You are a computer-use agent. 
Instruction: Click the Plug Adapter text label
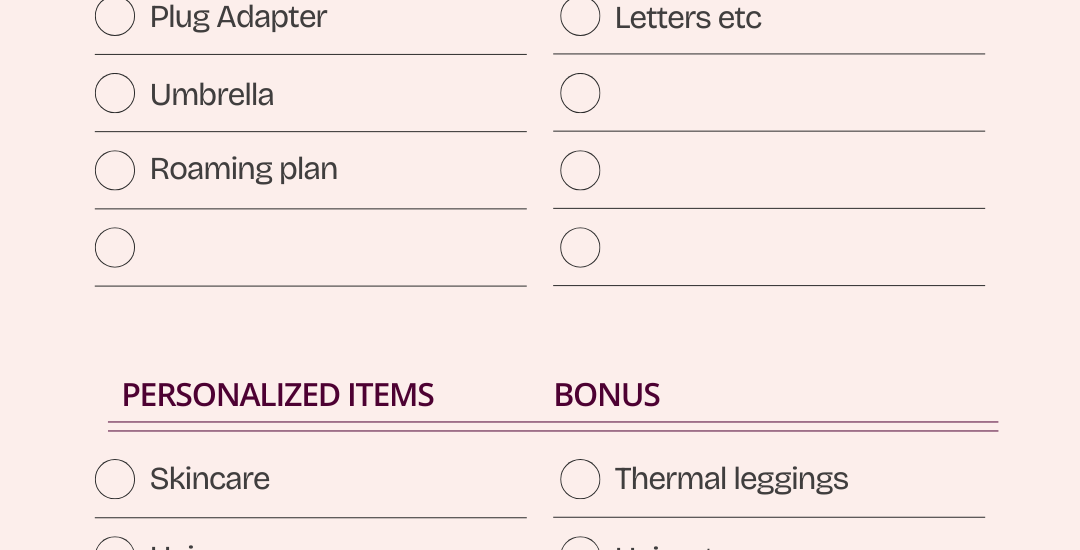pos(238,18)
